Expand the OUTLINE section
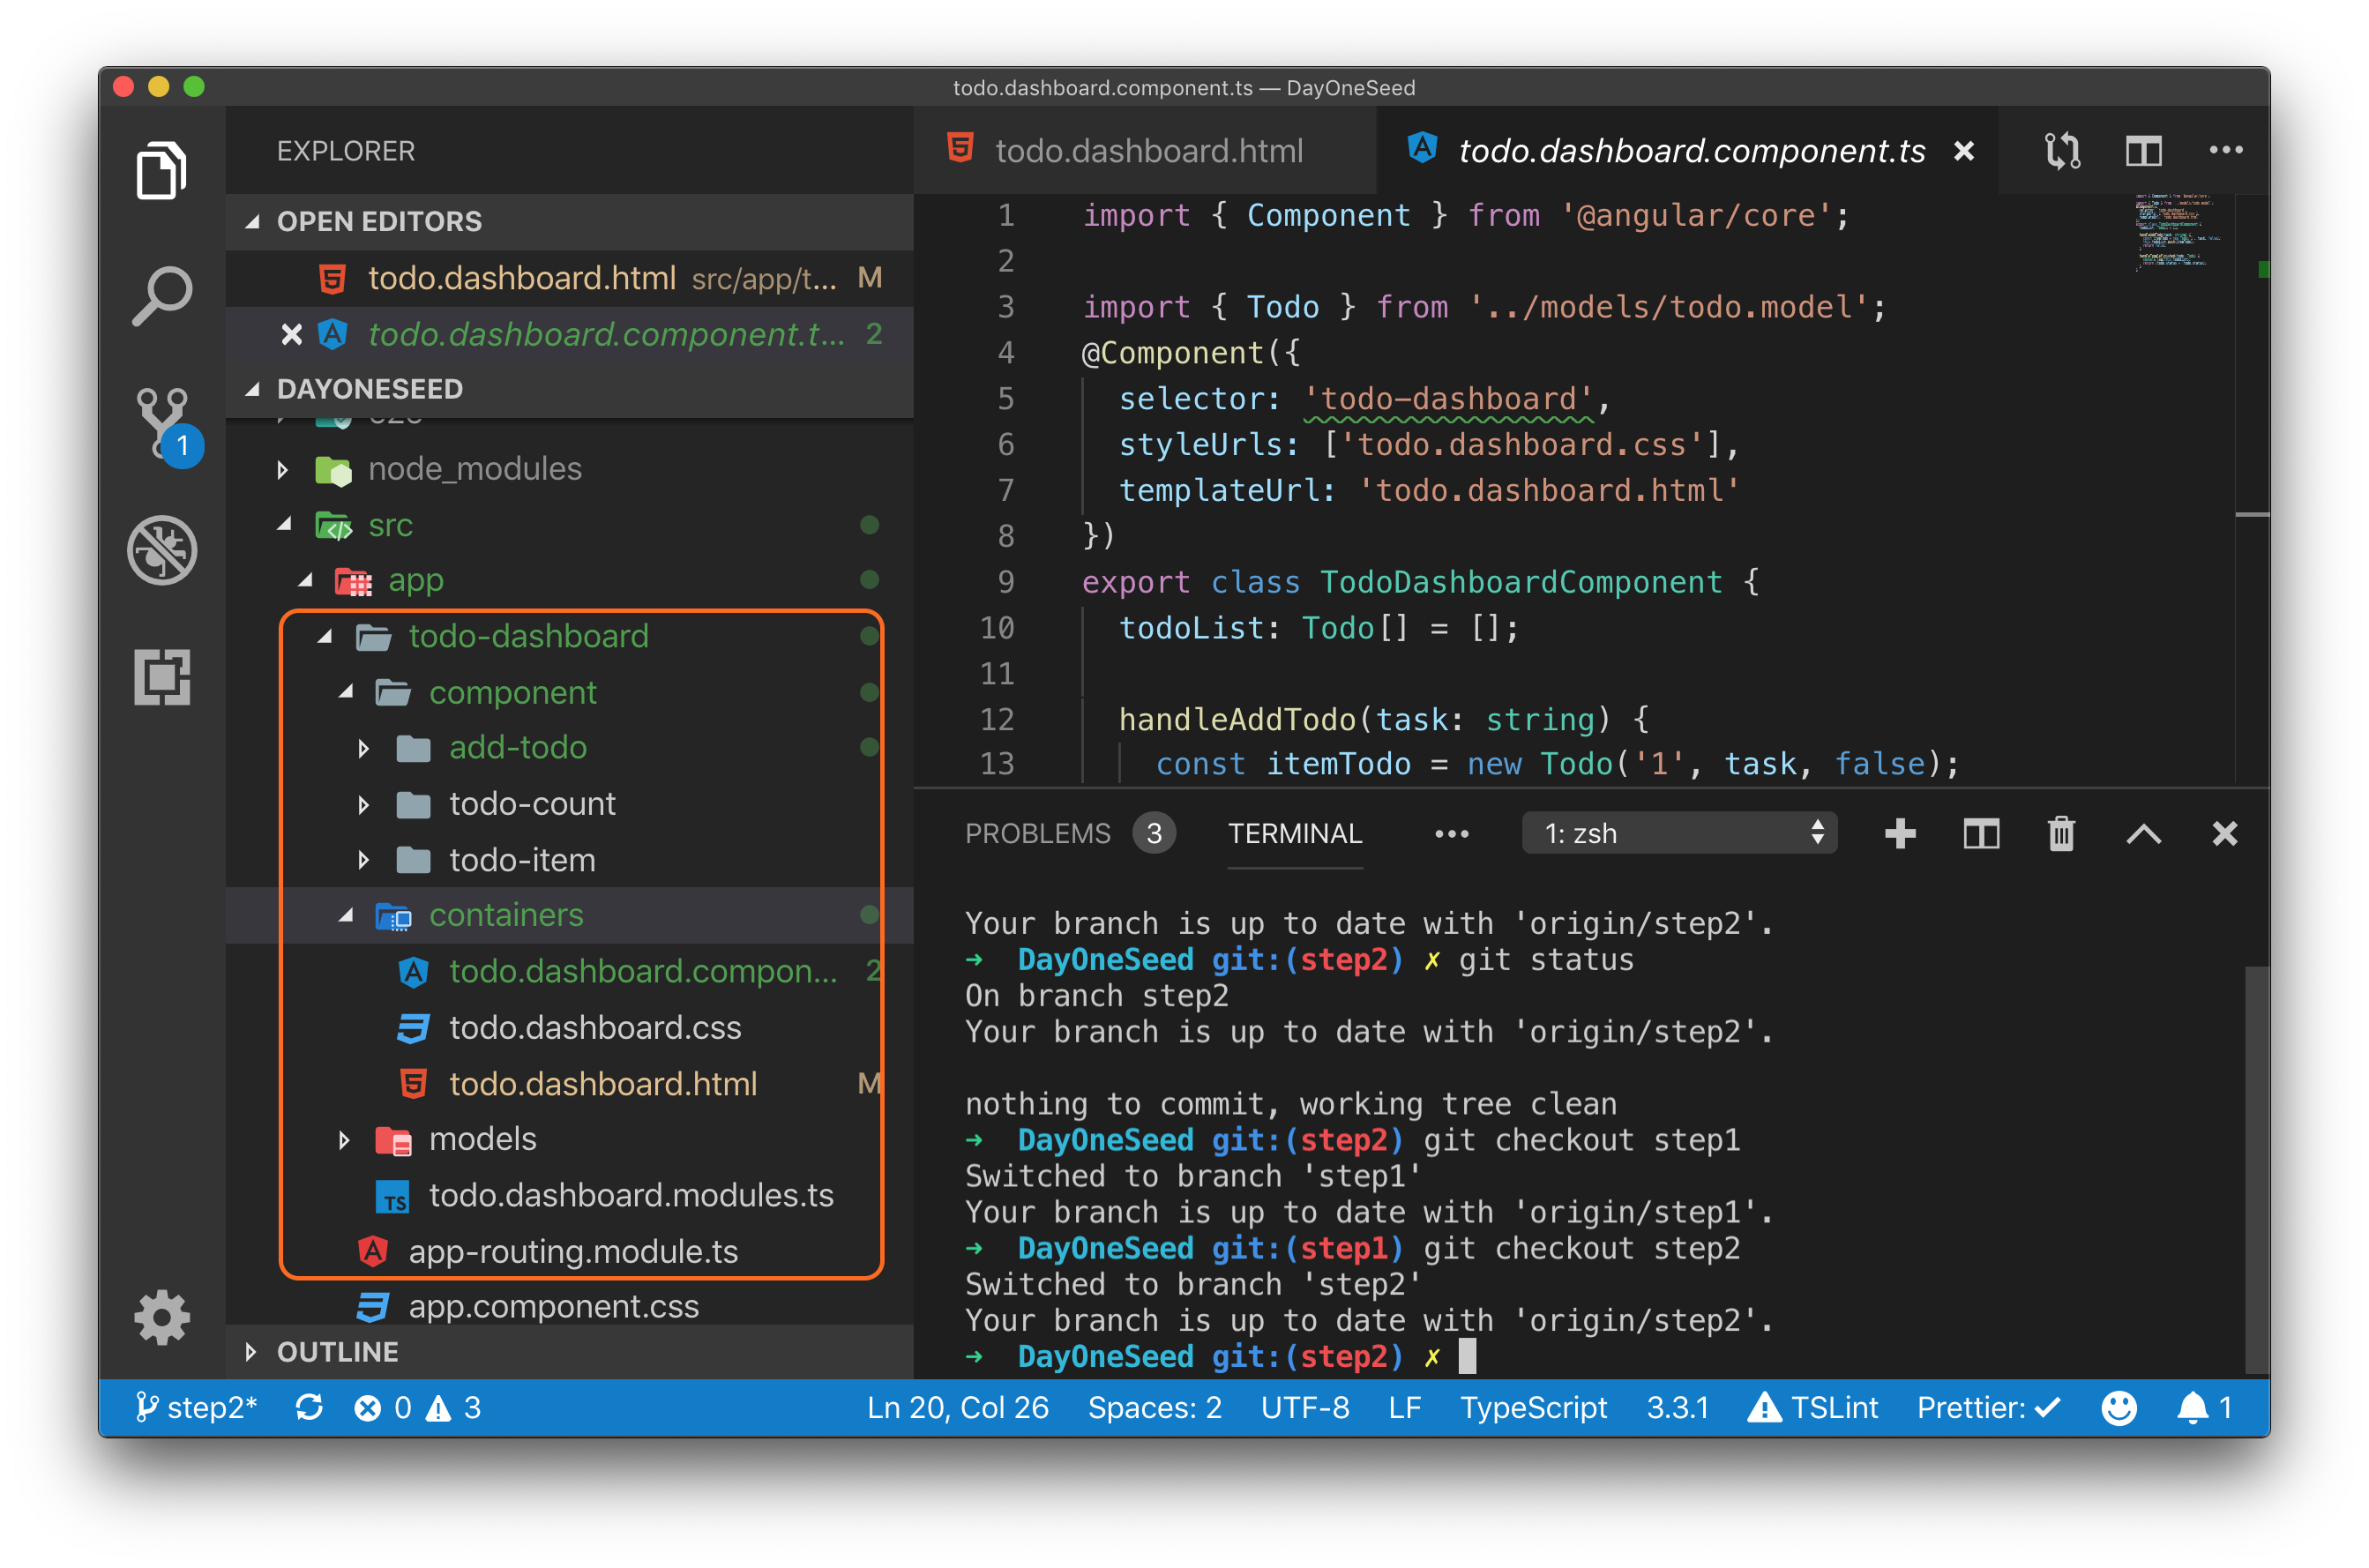 click(570, 1352)
